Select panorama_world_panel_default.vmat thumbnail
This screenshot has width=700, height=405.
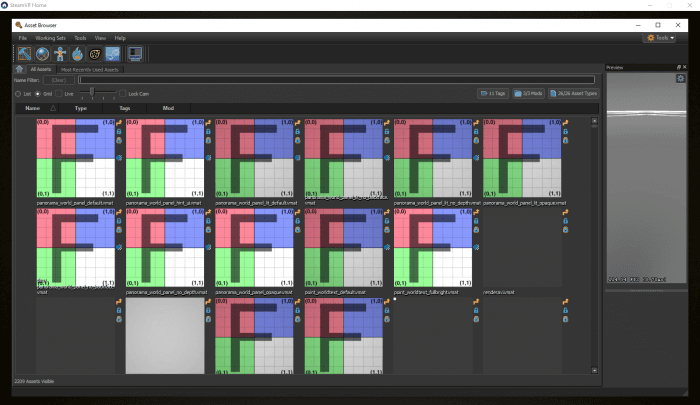point(75,158)
